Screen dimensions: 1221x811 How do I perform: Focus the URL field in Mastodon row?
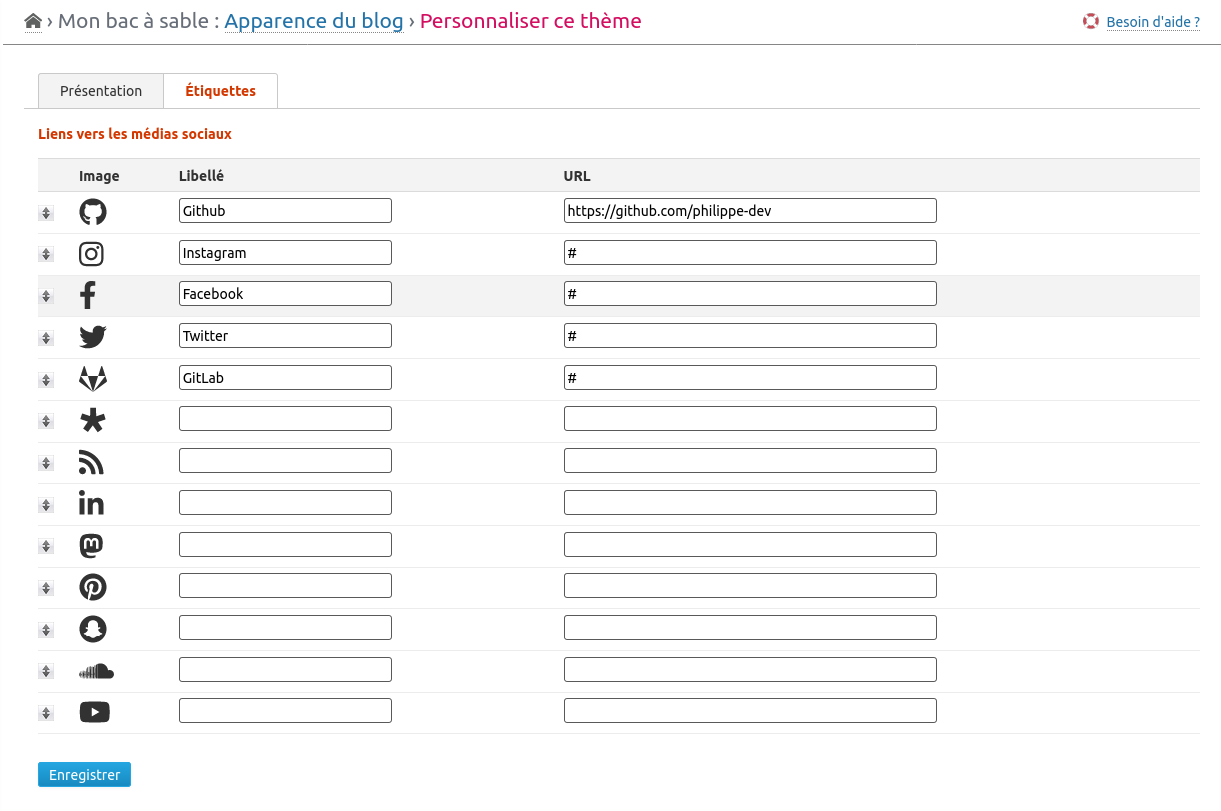pyautogui.click(x=750, y=545)
